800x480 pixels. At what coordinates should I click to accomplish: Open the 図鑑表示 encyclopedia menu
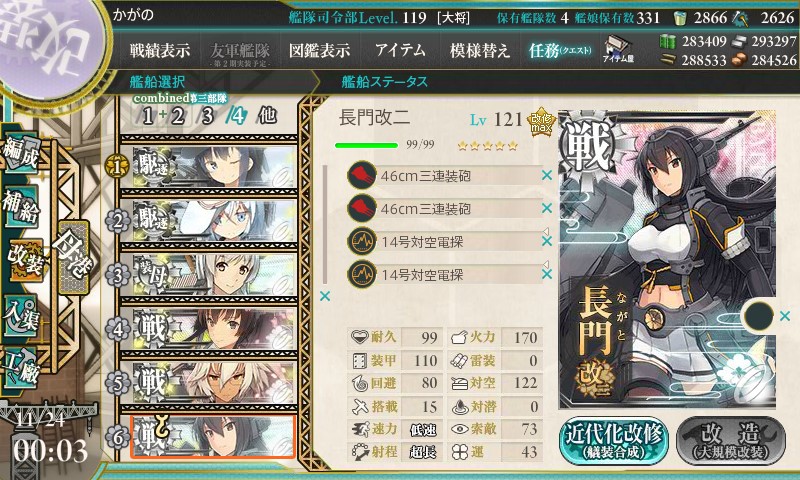tap(319, 50)
